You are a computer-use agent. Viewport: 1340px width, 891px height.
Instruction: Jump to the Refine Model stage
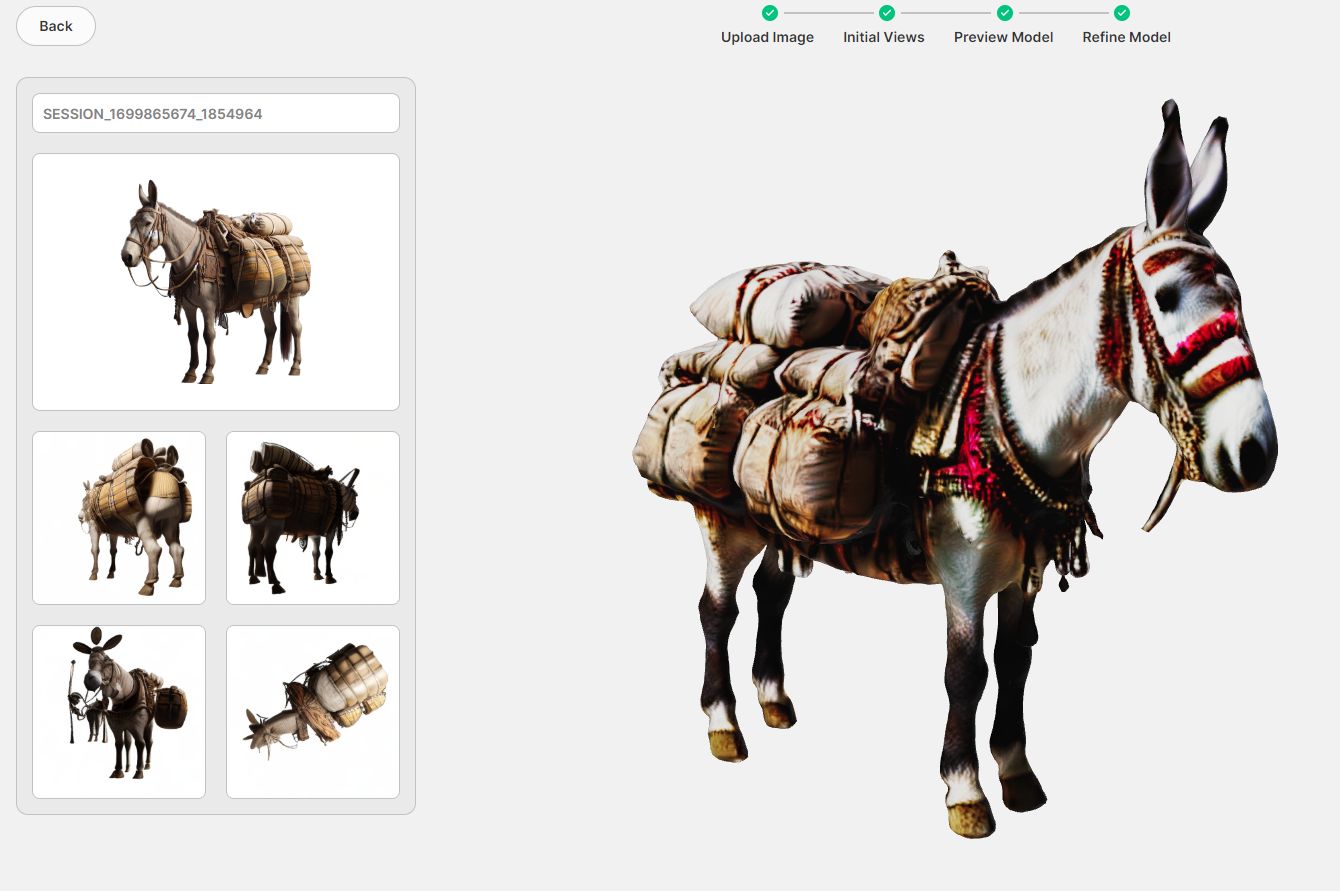(x=1126, y=37)
